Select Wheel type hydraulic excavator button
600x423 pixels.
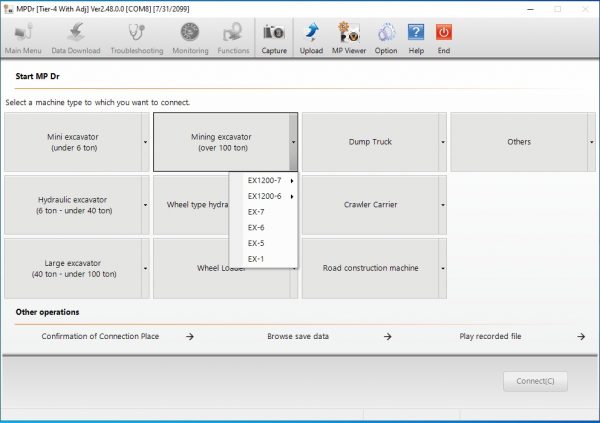(x=191, y=205)
